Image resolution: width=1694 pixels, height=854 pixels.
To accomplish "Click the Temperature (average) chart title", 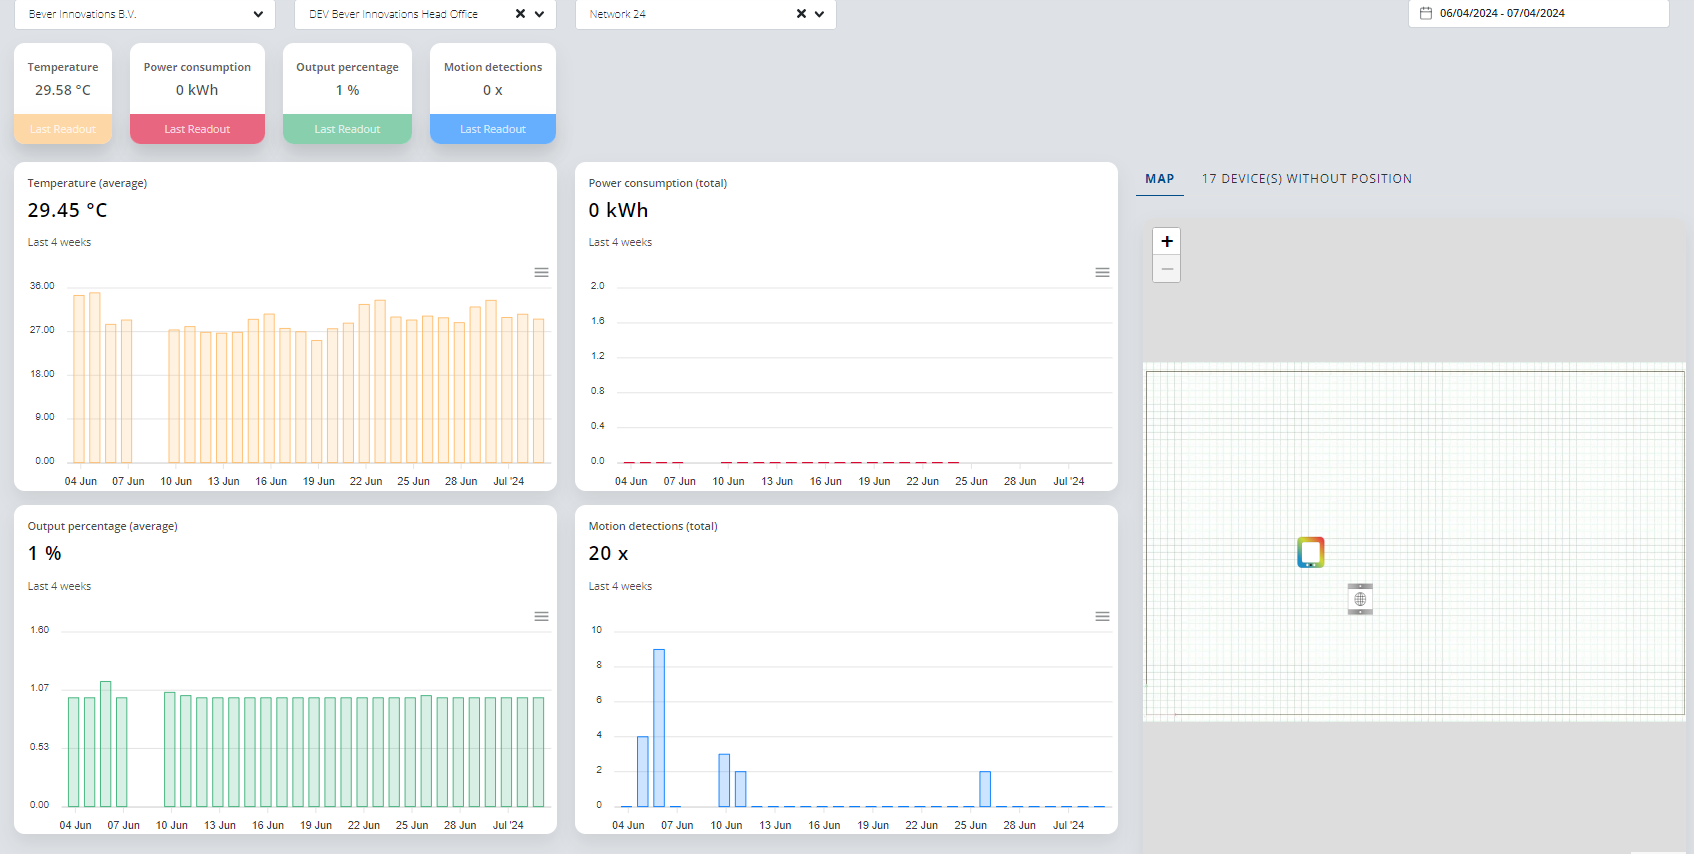I will click(x=87, y=183).
